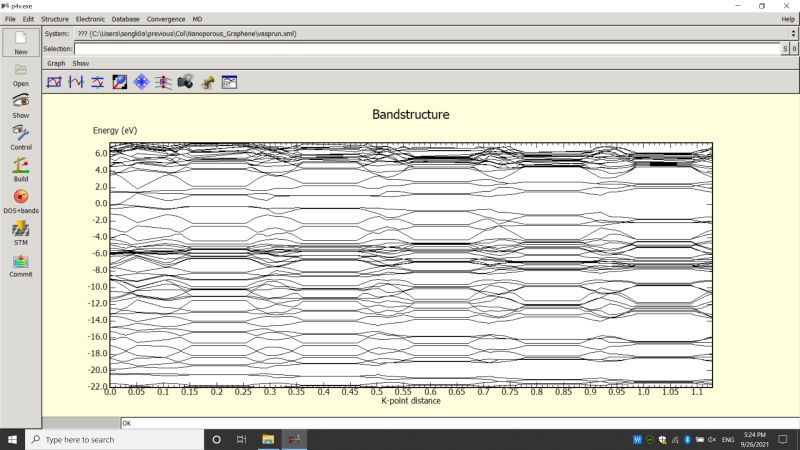Open the Graph submenu
Image resolution: width=800 pixels, height=450 pixels.
pyautogui.click(x=56, y=63)
